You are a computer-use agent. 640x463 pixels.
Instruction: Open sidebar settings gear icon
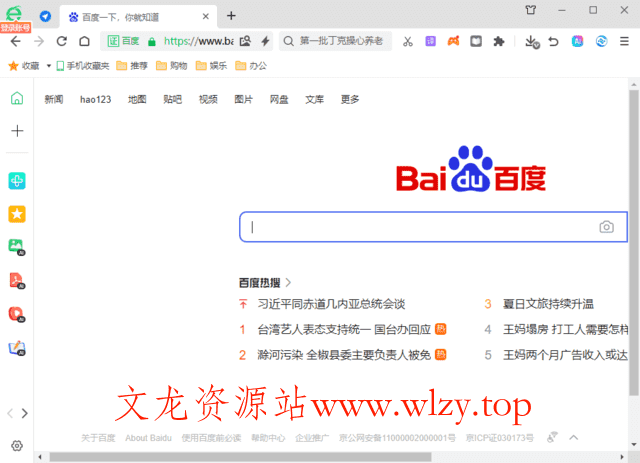click(x=17, y=445)
